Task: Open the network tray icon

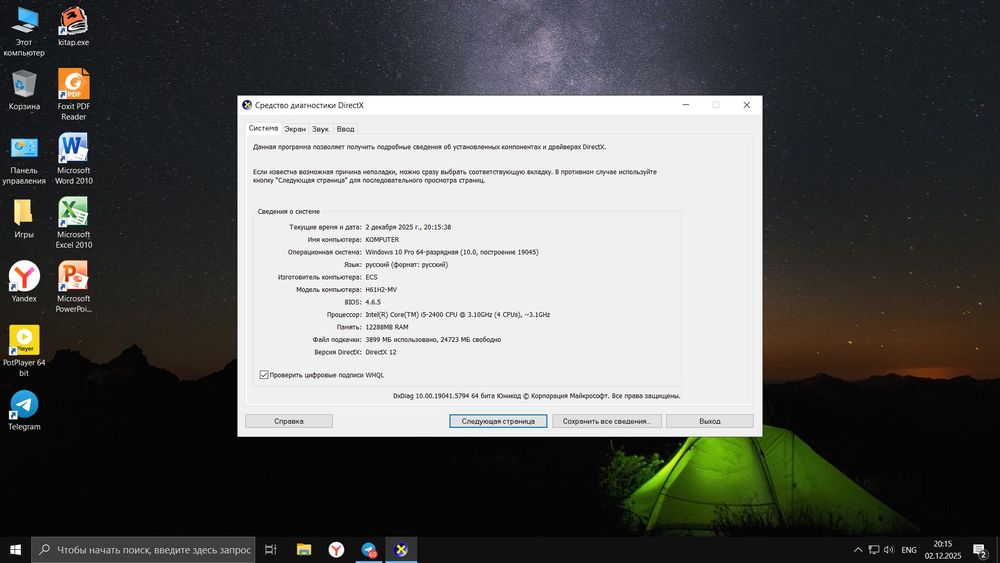Action: [873, 550]
